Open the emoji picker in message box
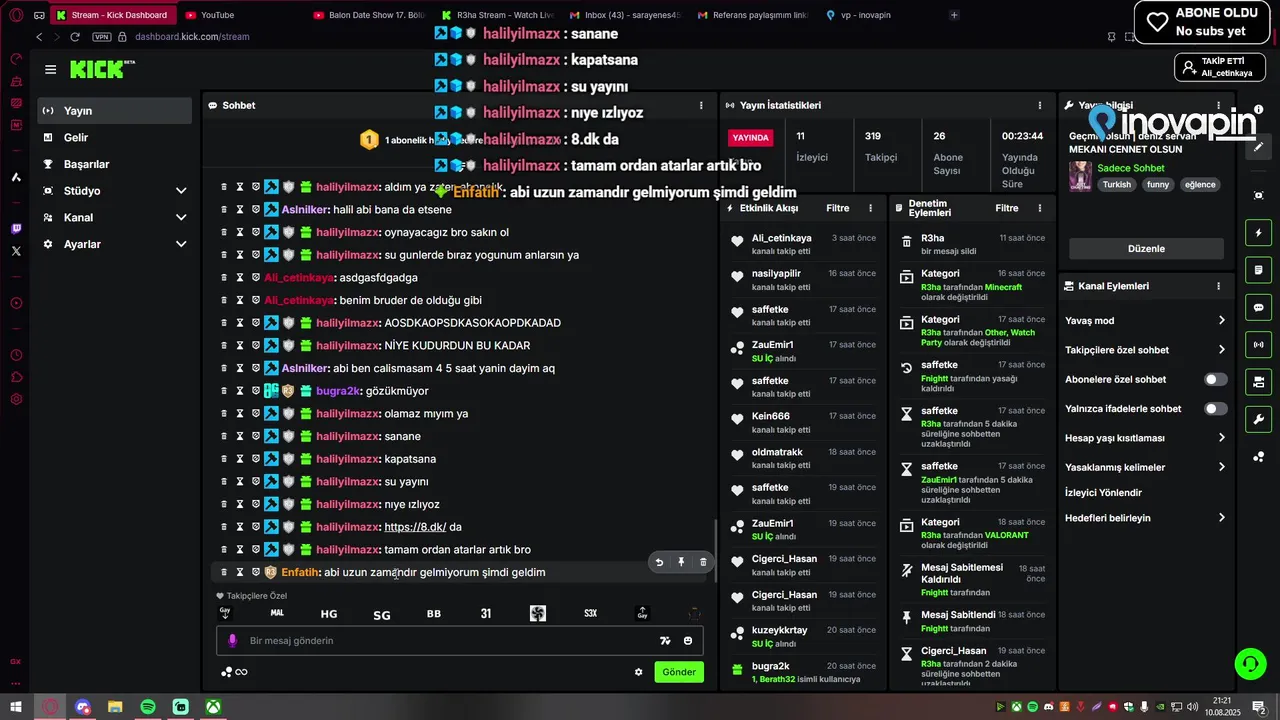1280x720 pixels. pos(688,641)
